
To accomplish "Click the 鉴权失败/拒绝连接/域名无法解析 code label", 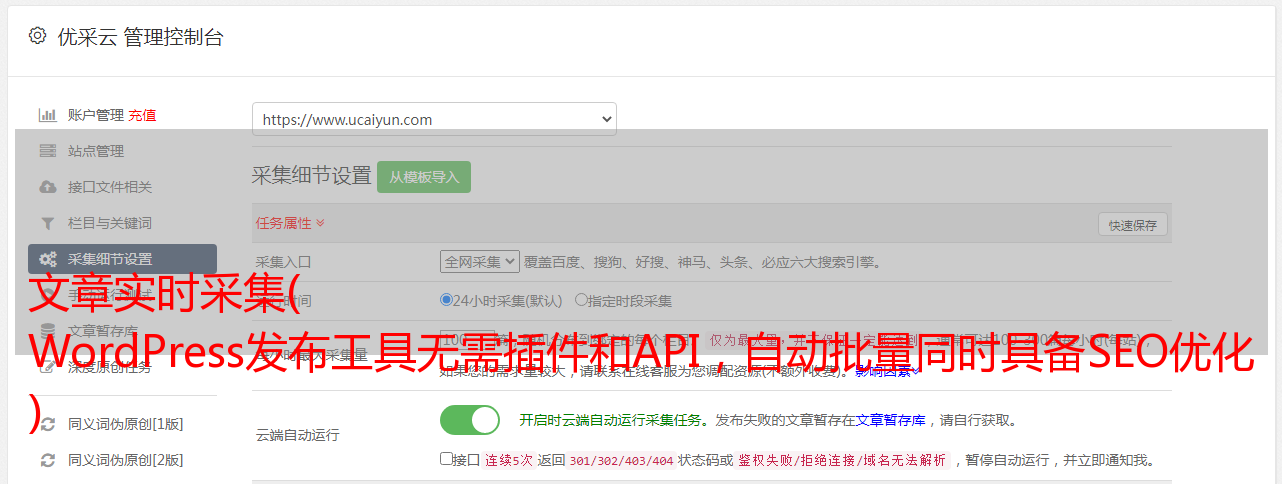I will pyautogui.click(x=842, y=460).
